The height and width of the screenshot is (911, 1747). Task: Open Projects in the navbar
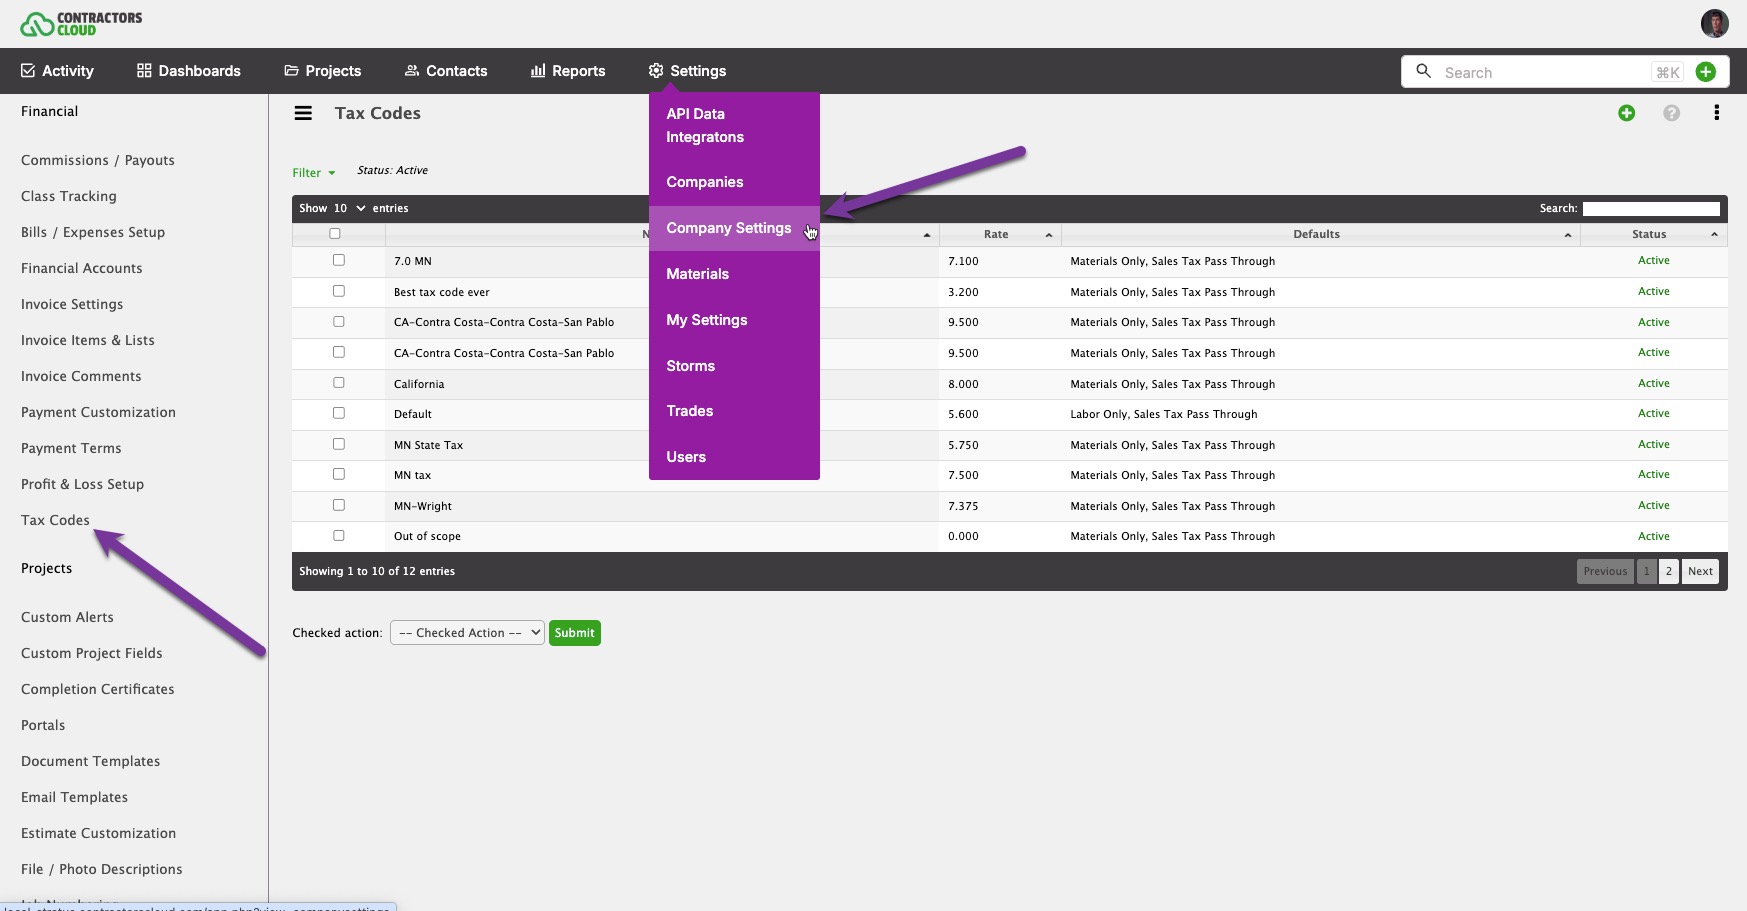[x=322, y=71]
